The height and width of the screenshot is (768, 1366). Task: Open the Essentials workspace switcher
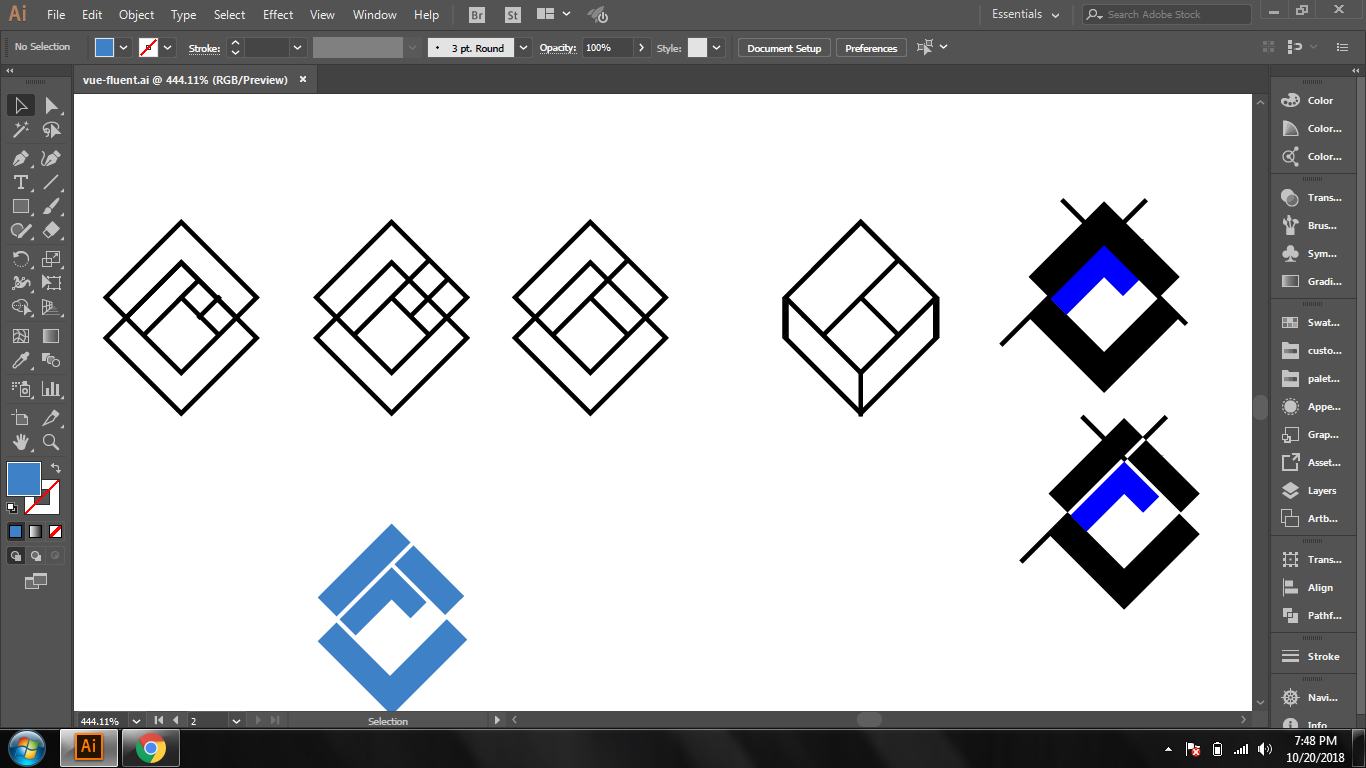1025,14
